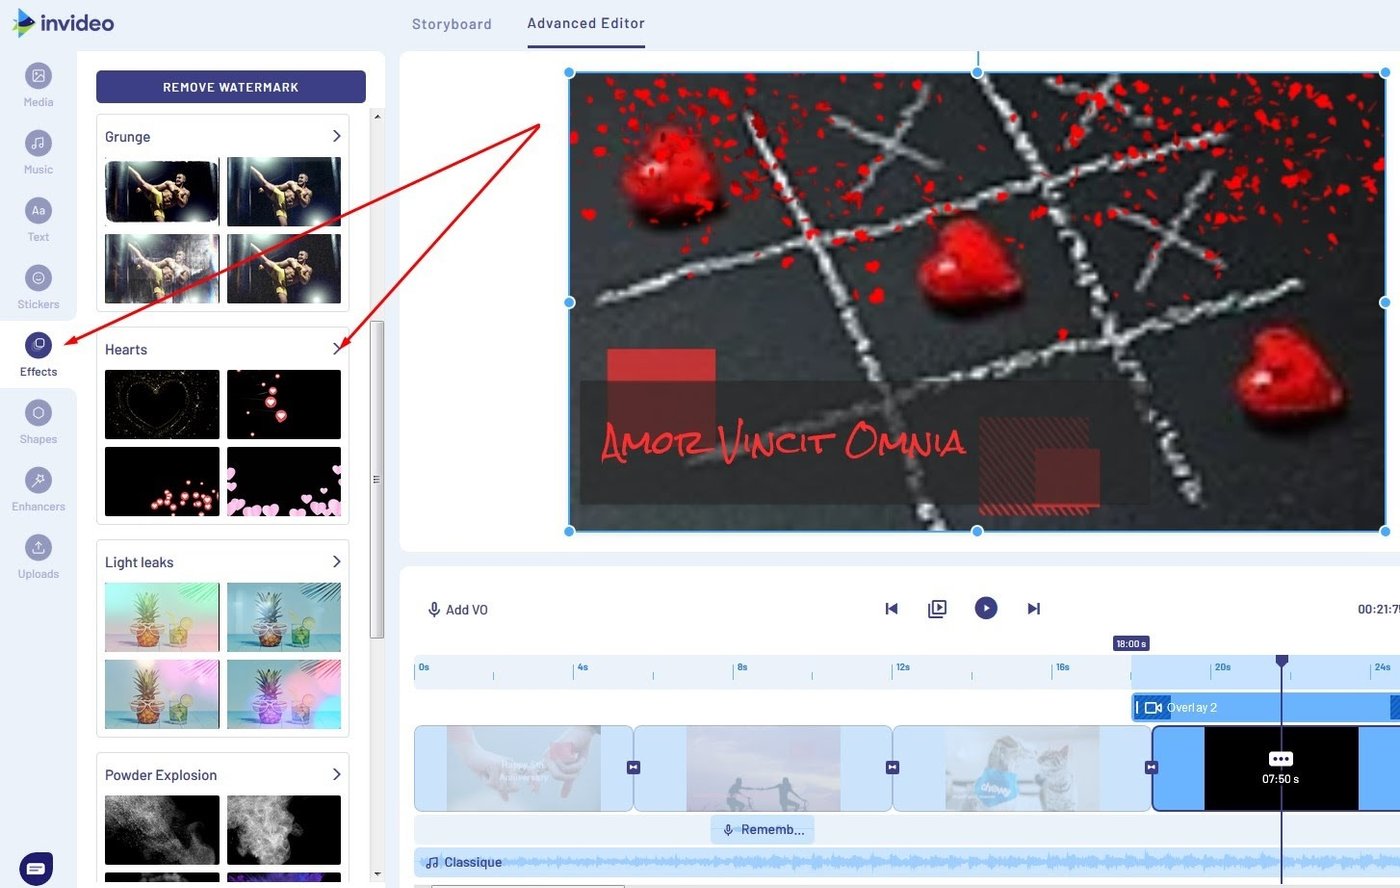Open the Uploads section
The height and width of the screenshot is (888, 1400).
coord(37,556)
